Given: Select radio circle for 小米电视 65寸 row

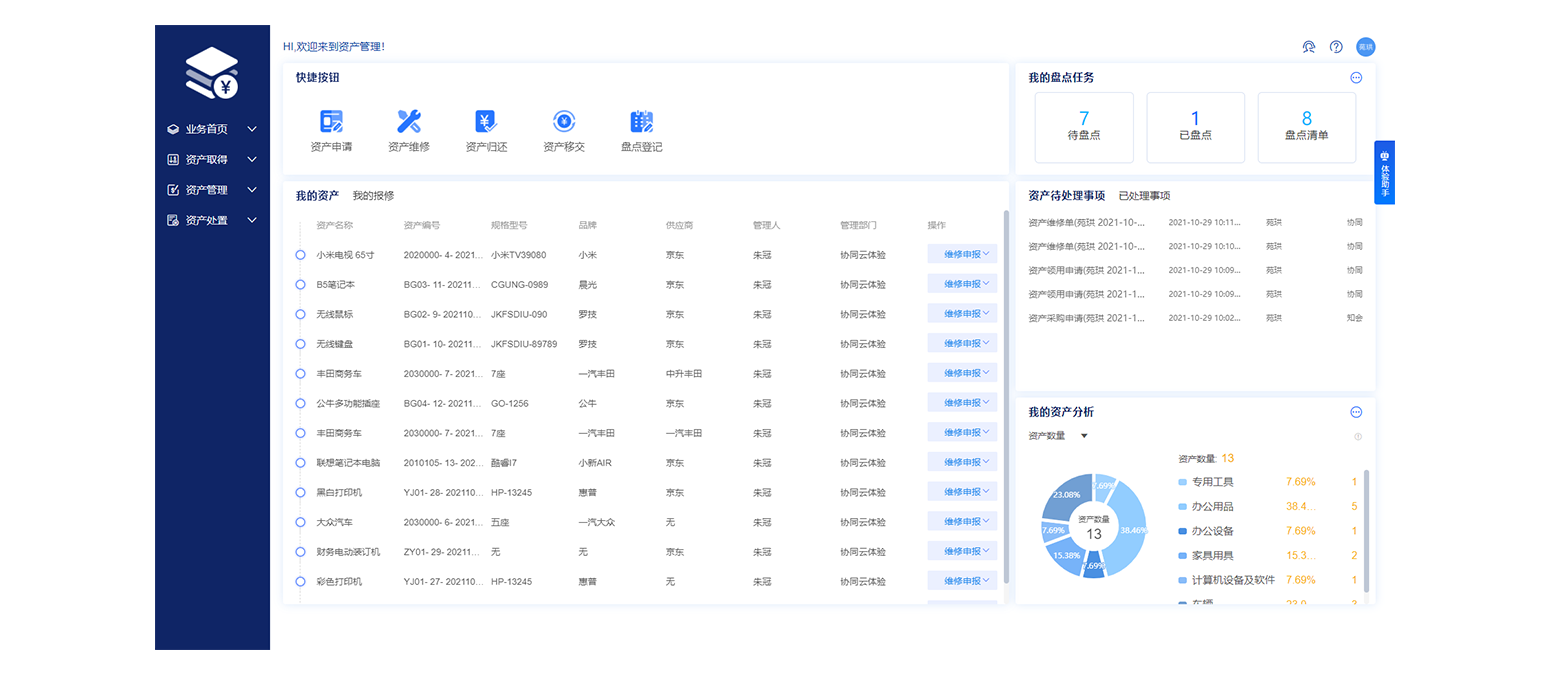Looking at the screenshot, I should point(300,255).
